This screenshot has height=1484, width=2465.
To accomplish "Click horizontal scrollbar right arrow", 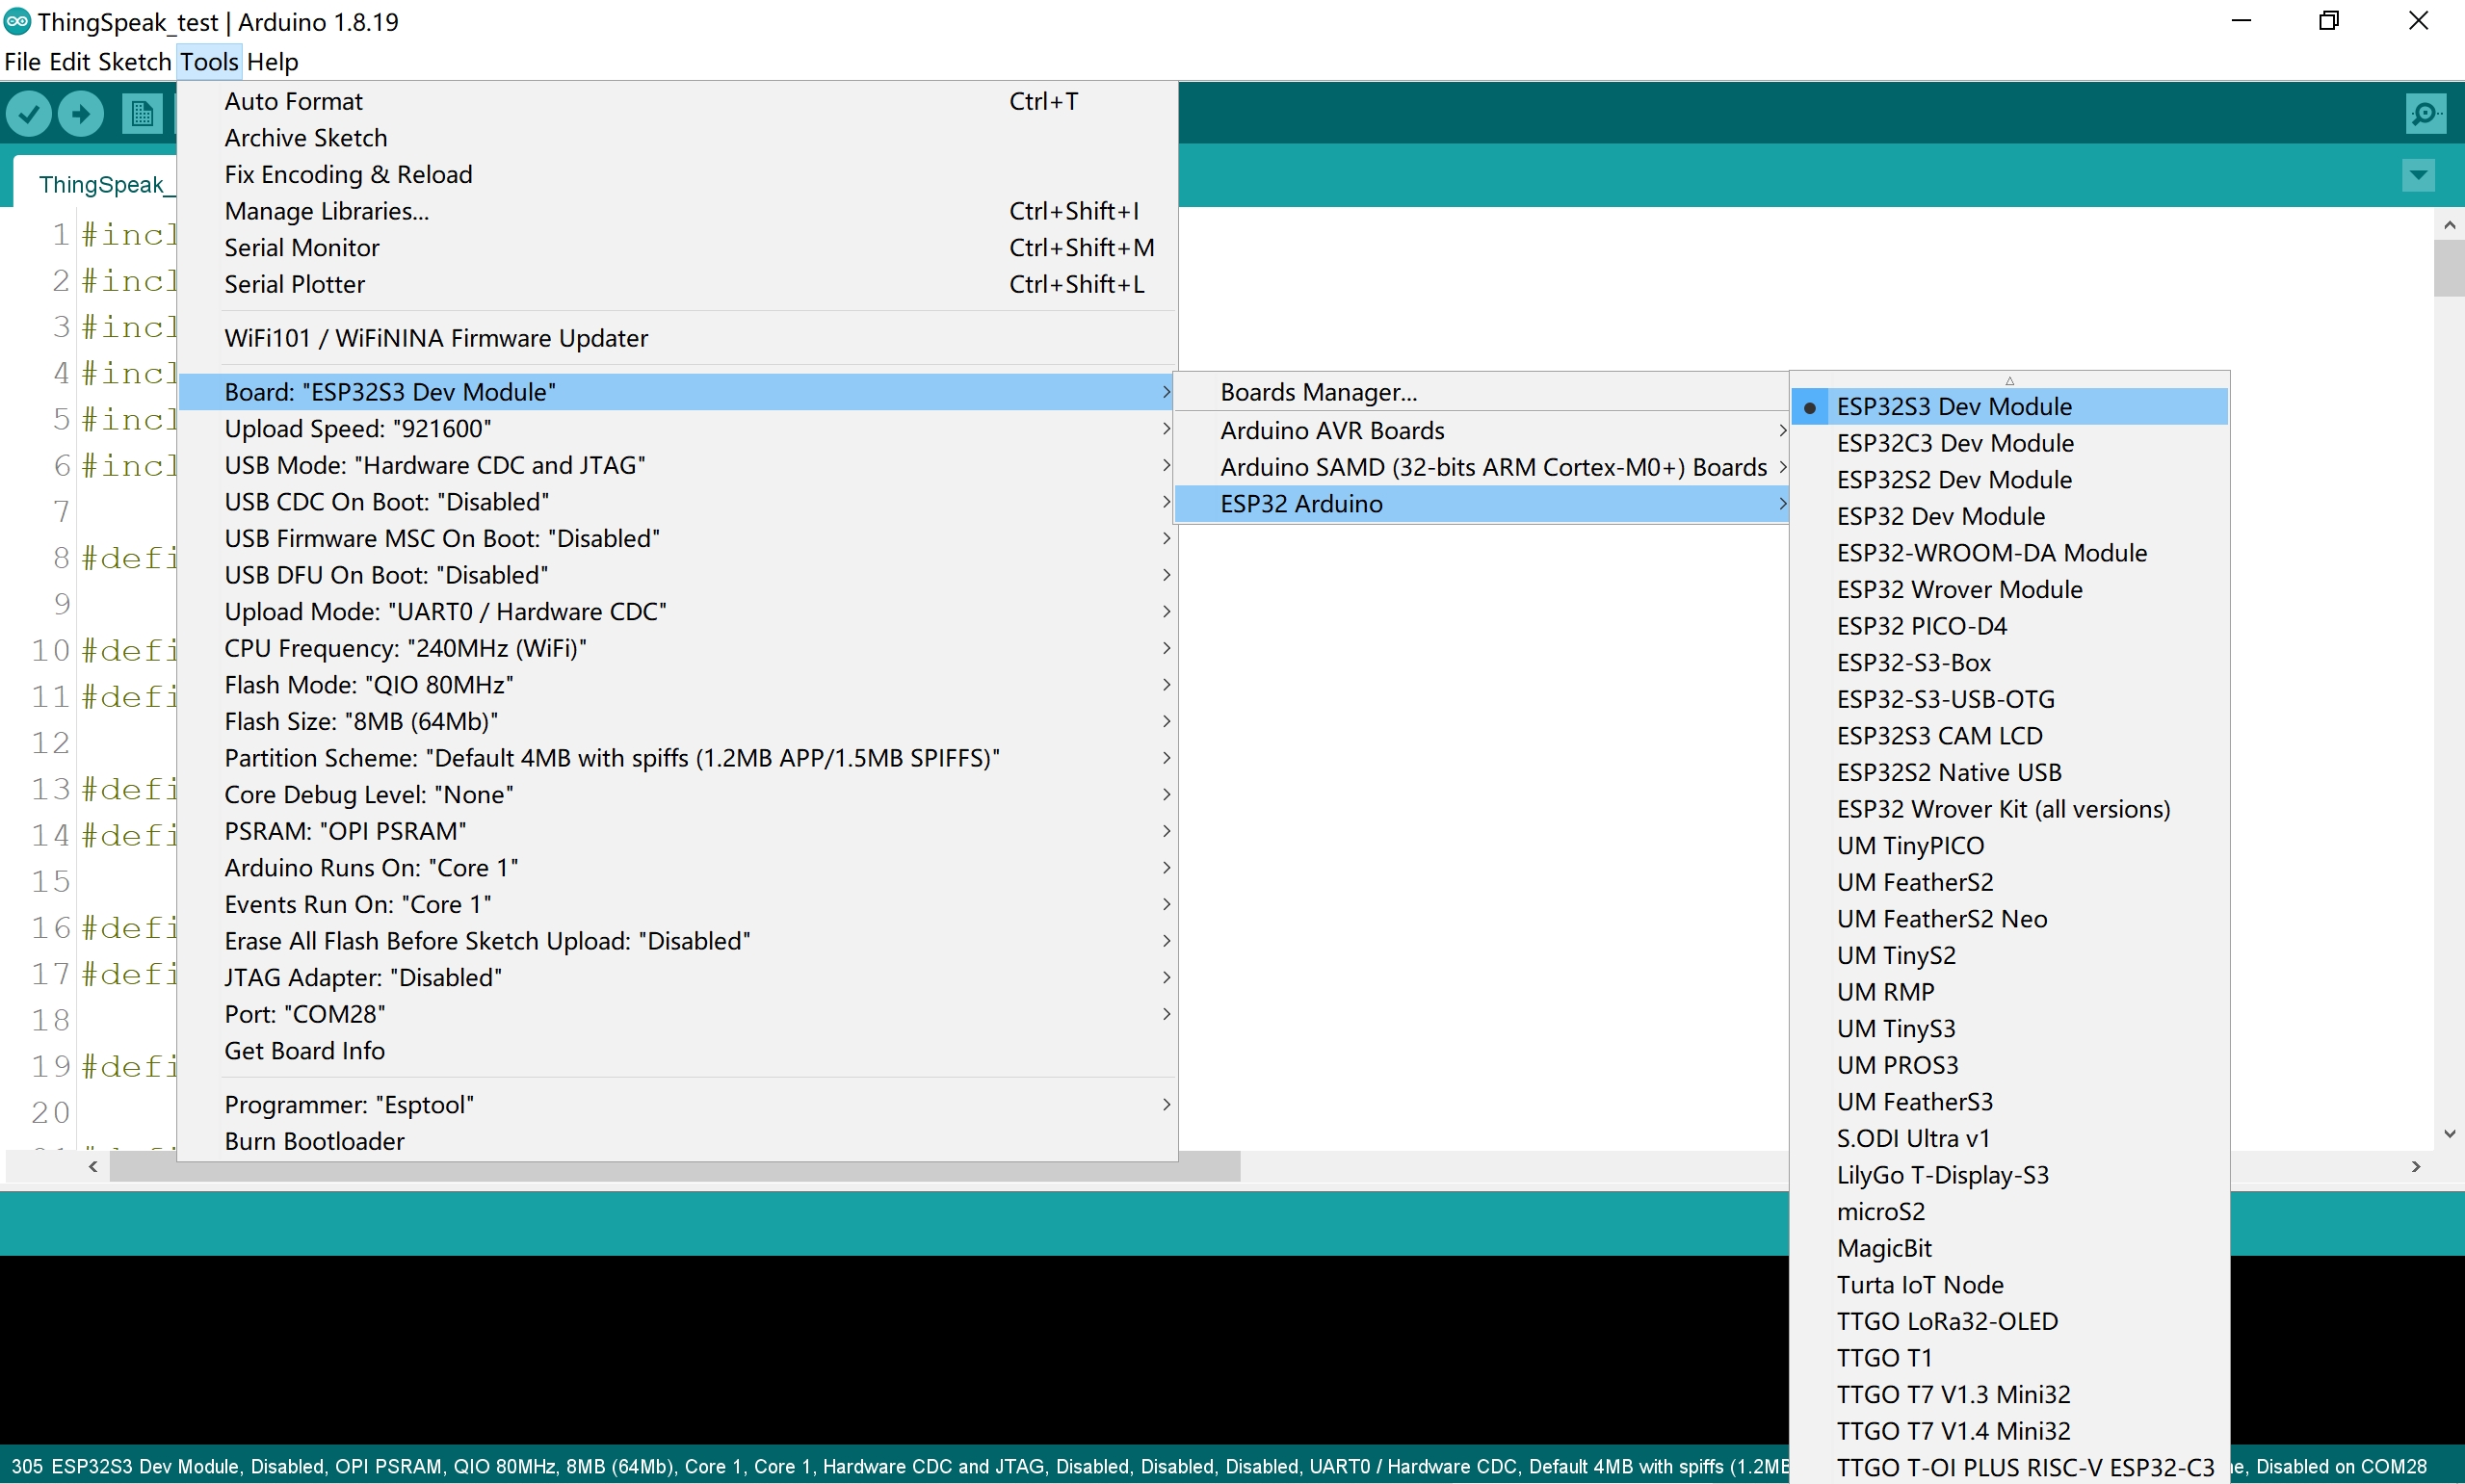I will pyautogui.click(x=2415, y=1166).
